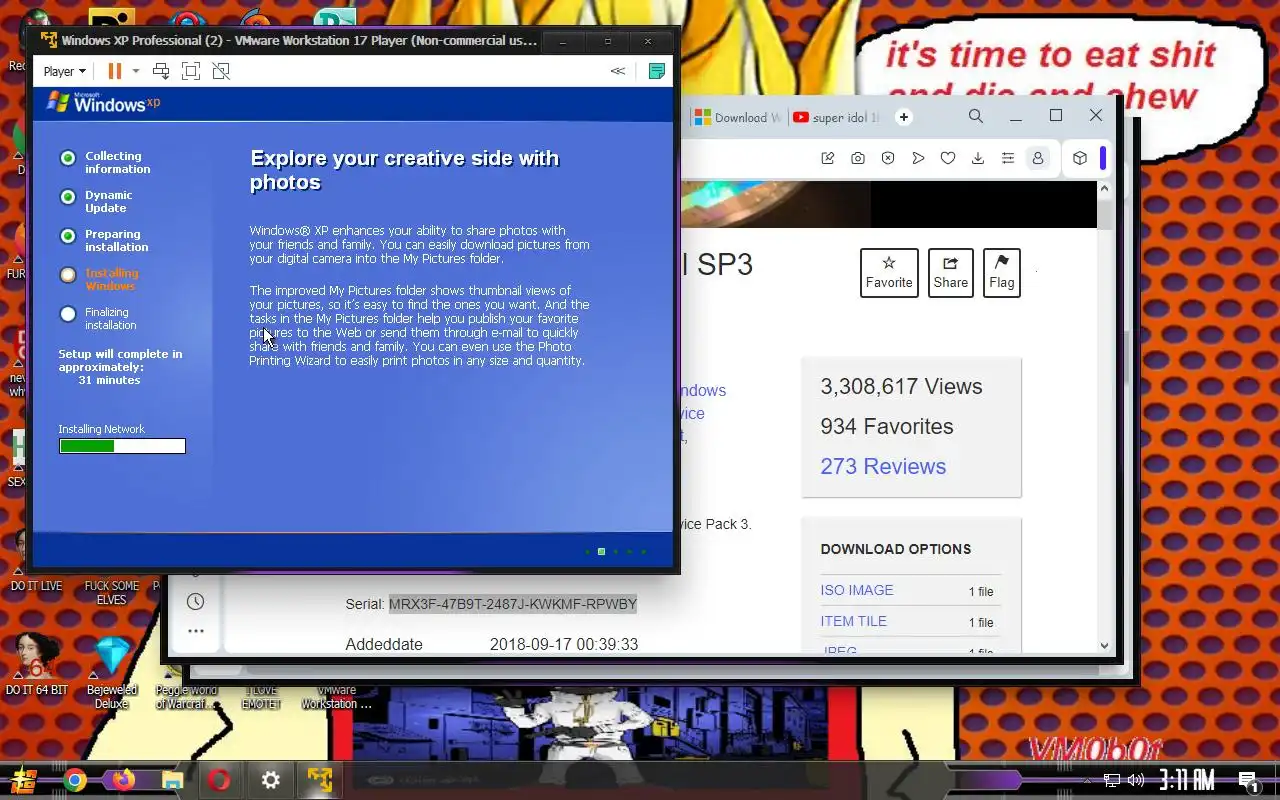
Task: Open the browser sidebar history clock icon
Action: pyautogui.click(x=195, y=601)
